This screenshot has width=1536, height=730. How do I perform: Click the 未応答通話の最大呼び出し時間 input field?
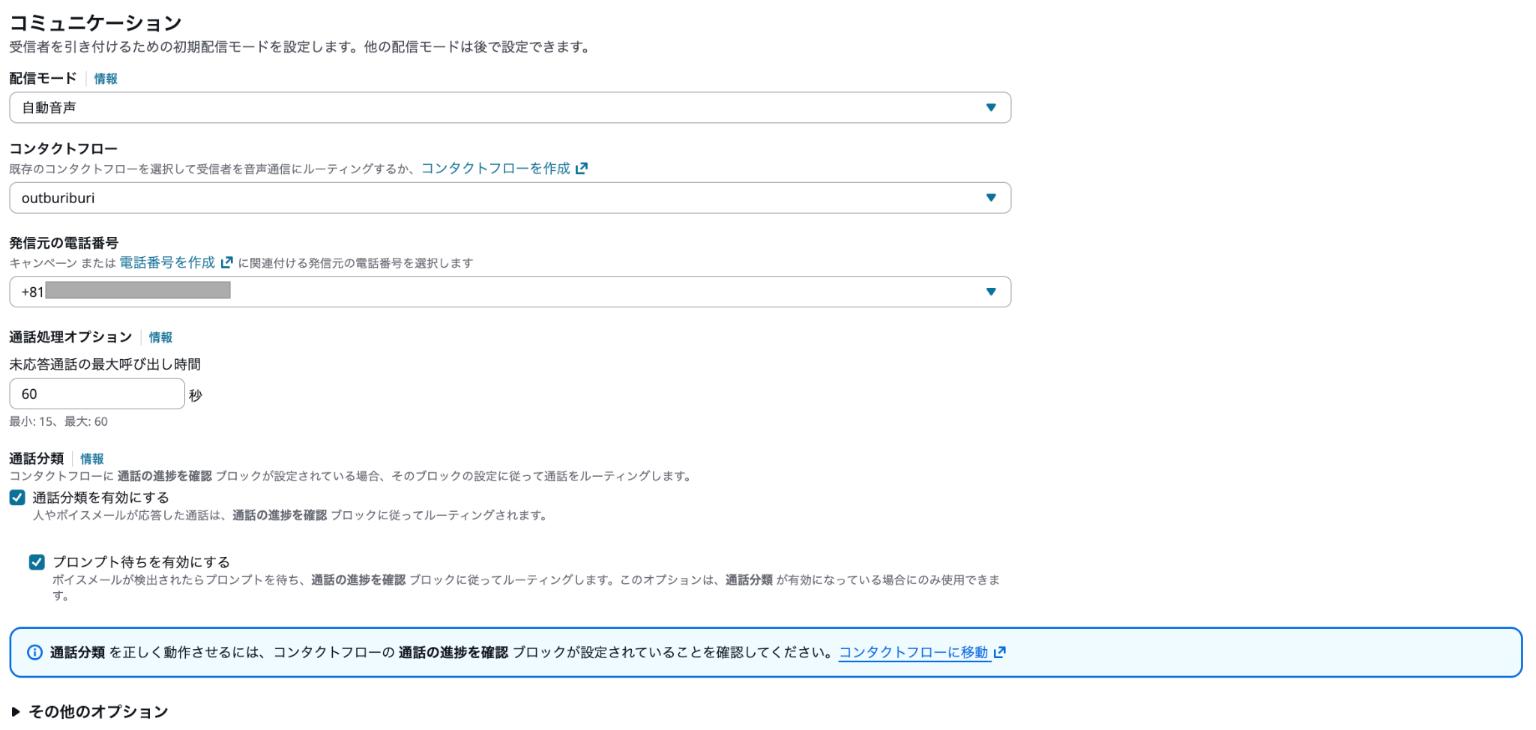tap(97, 394)
